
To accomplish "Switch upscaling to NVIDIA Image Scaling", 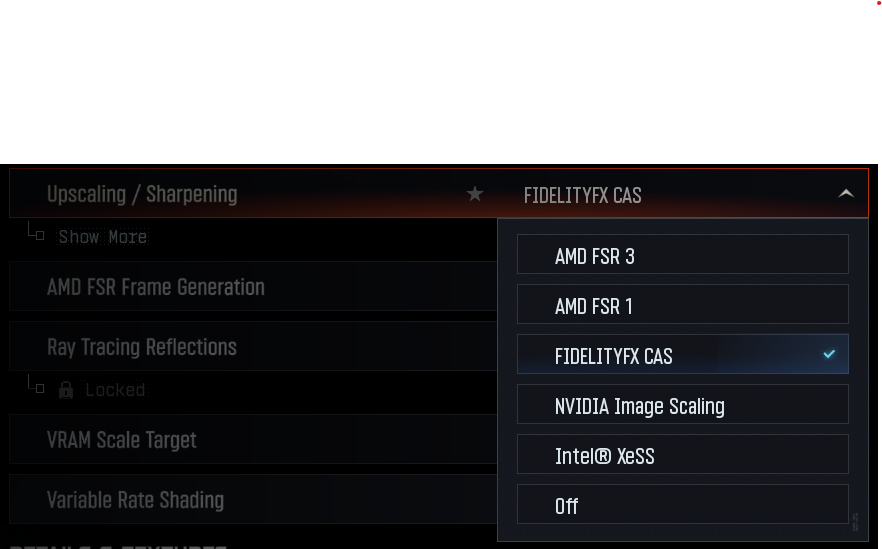I will [x=682, y=405].
